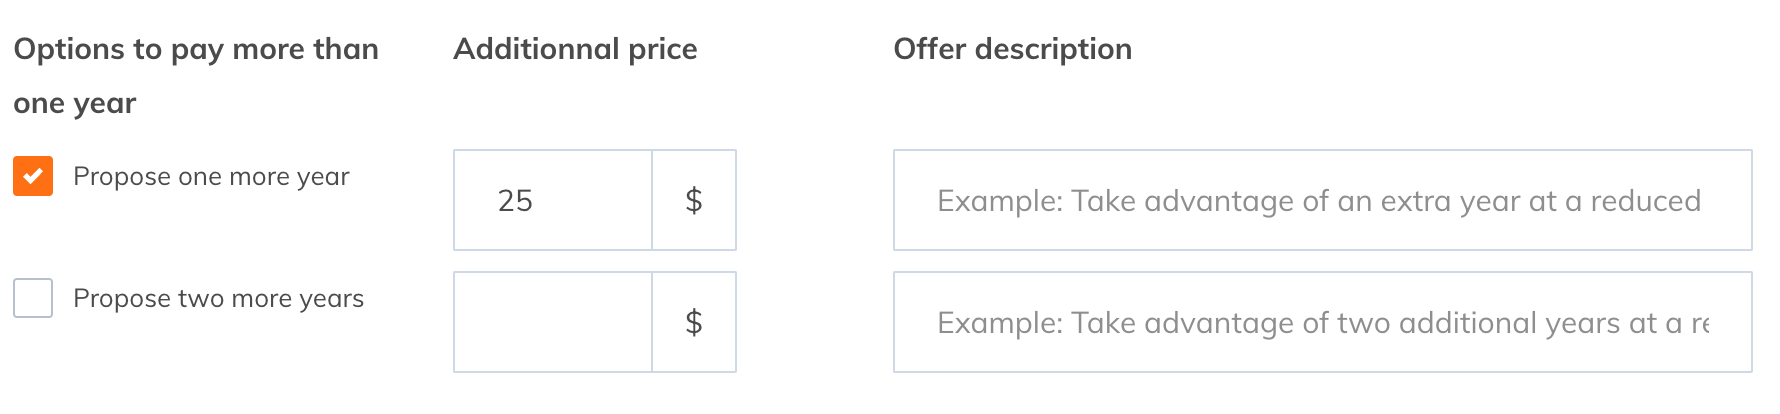
Task: Click the white checkmark icon in orange box
Action: pos(33,177)
